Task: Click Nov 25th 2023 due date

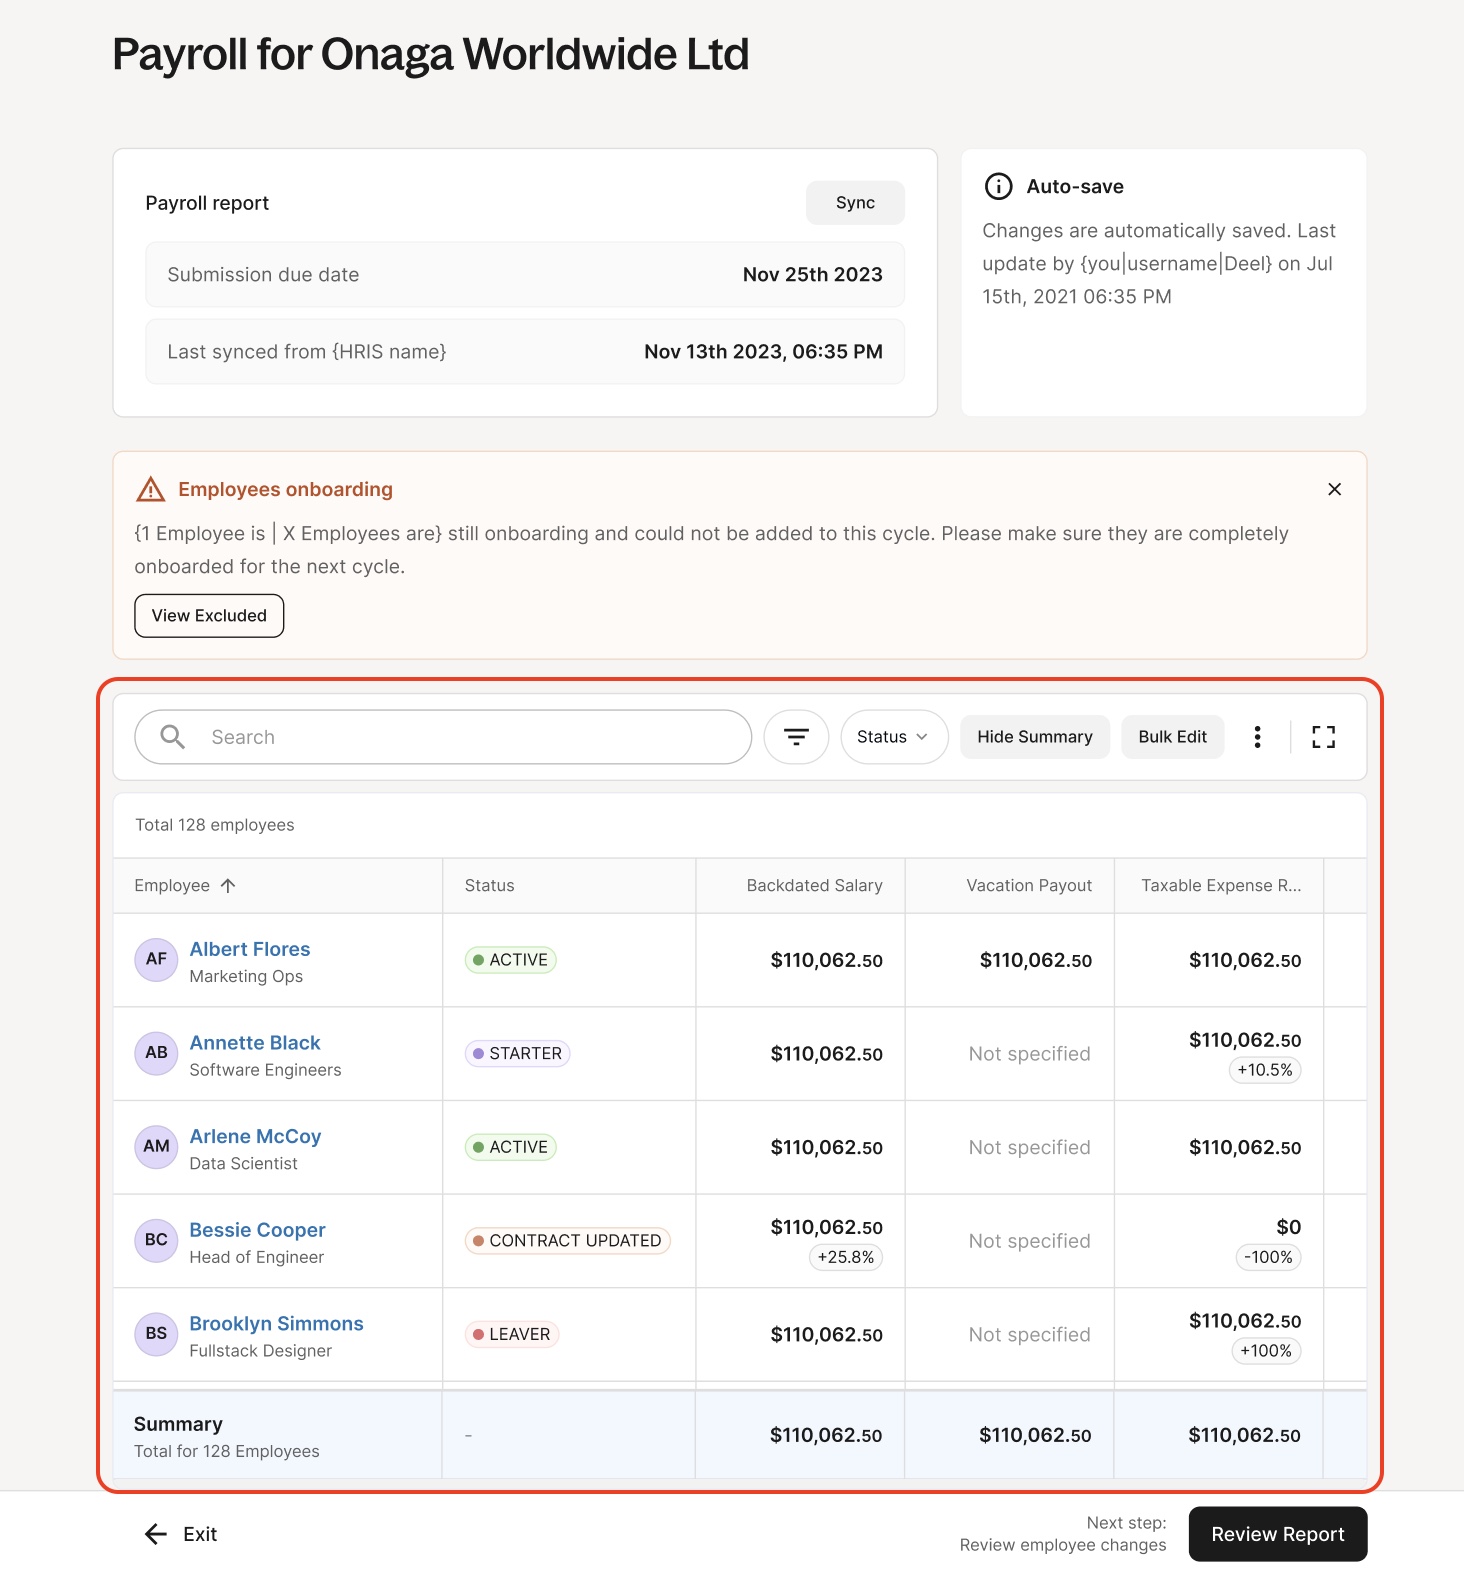Action: coord(812,275)
